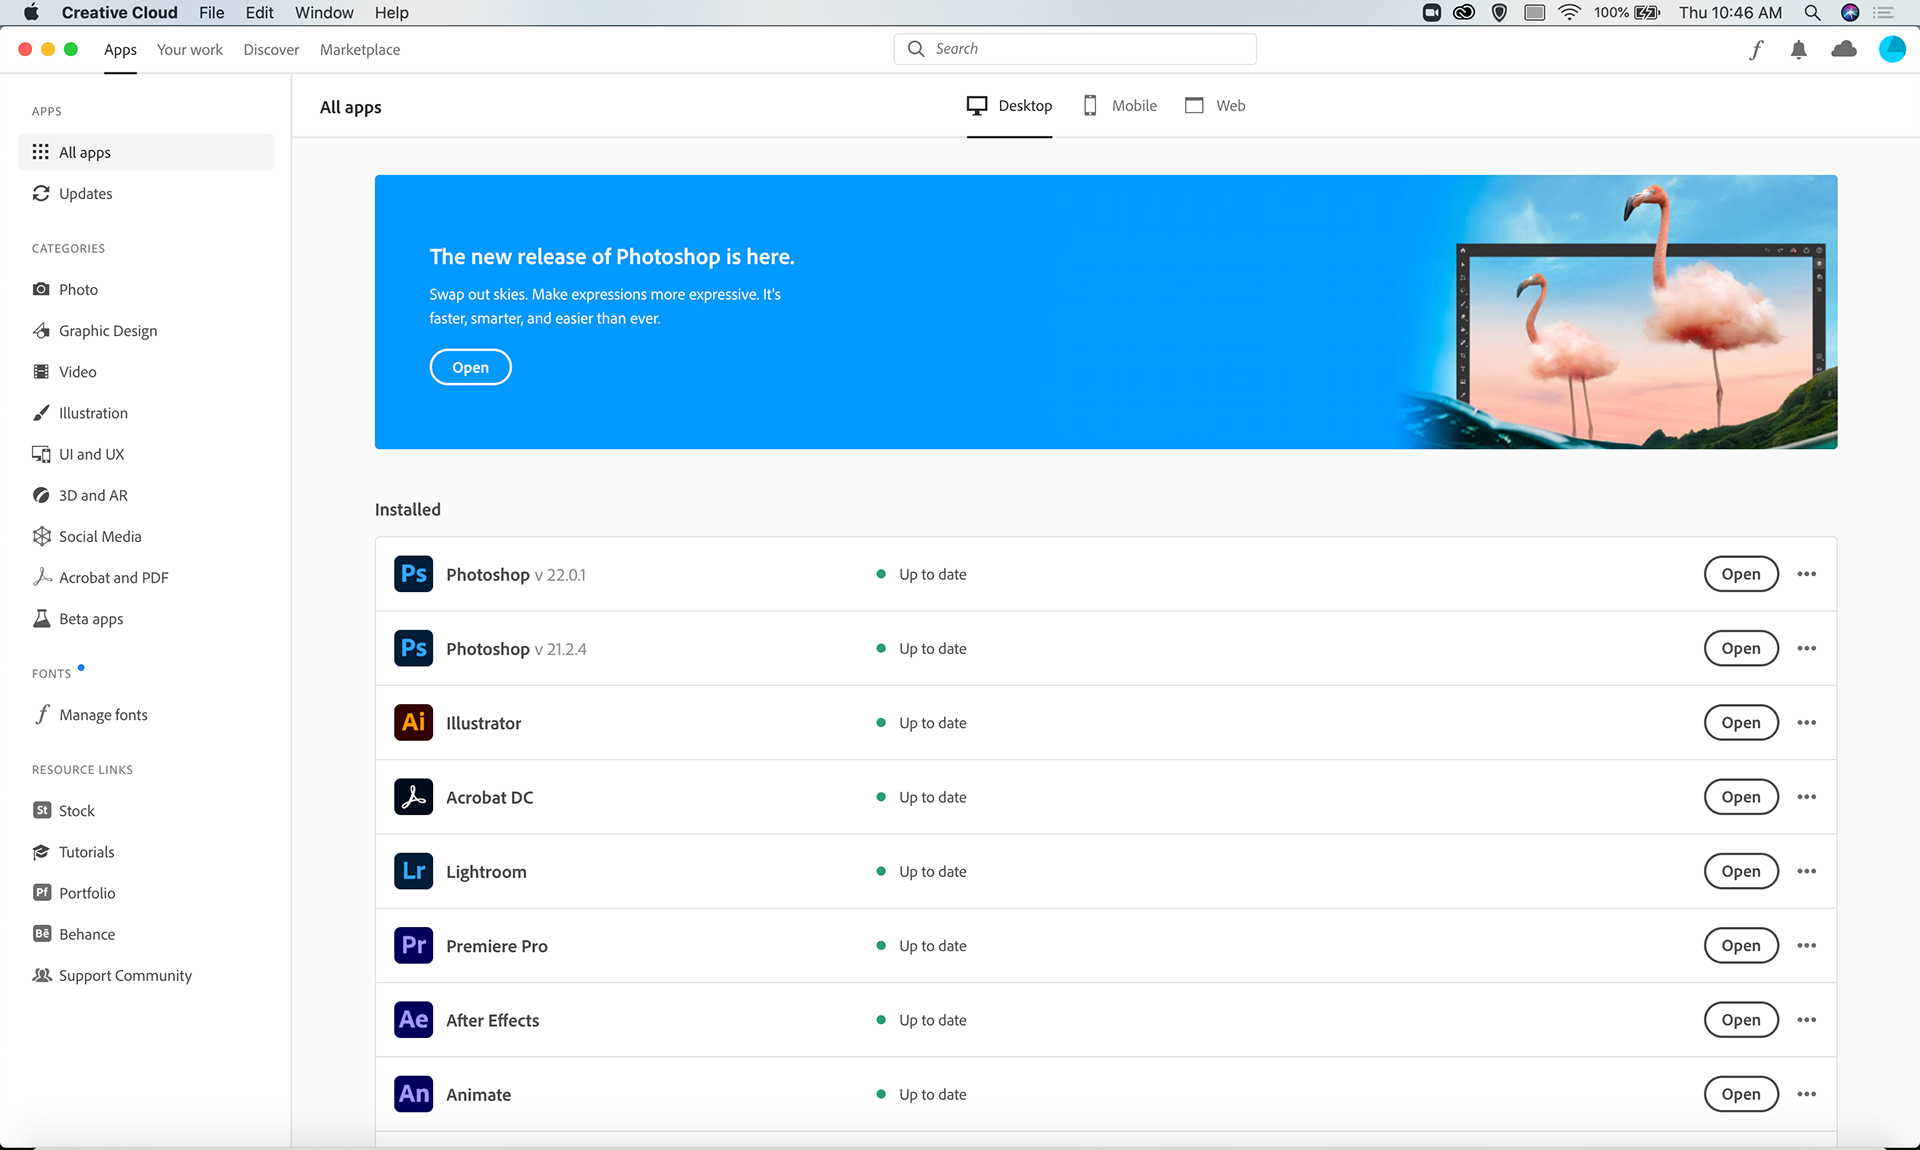Click the Photoshop v 21.2.4 app icon
The image size is (1920, 1150).
coord(413,648)
